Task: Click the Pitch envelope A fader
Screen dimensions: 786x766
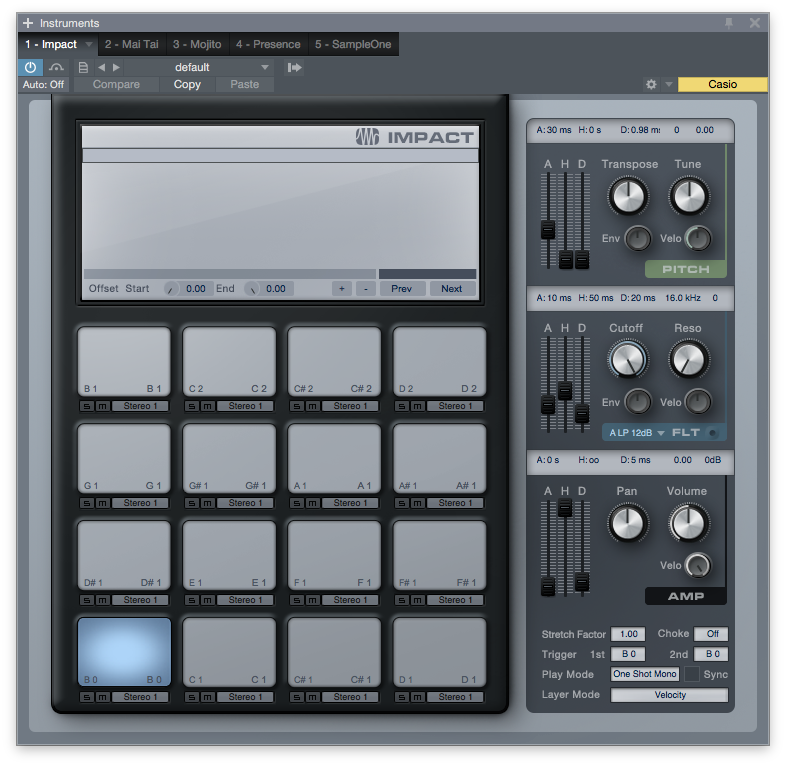Action: click(x=548, y=229)
